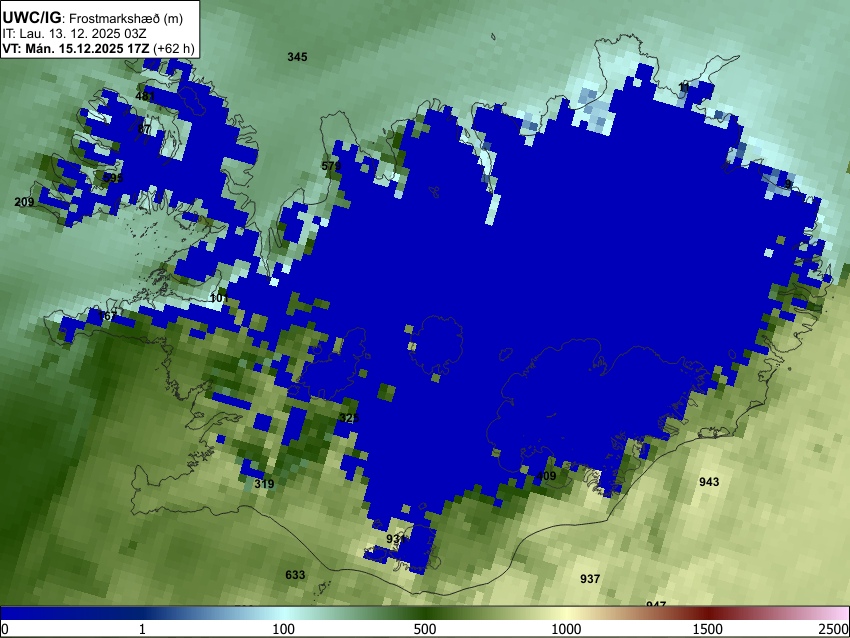Click the map value label 409
This screenshot has height=638, width=850.
[546, 476]
